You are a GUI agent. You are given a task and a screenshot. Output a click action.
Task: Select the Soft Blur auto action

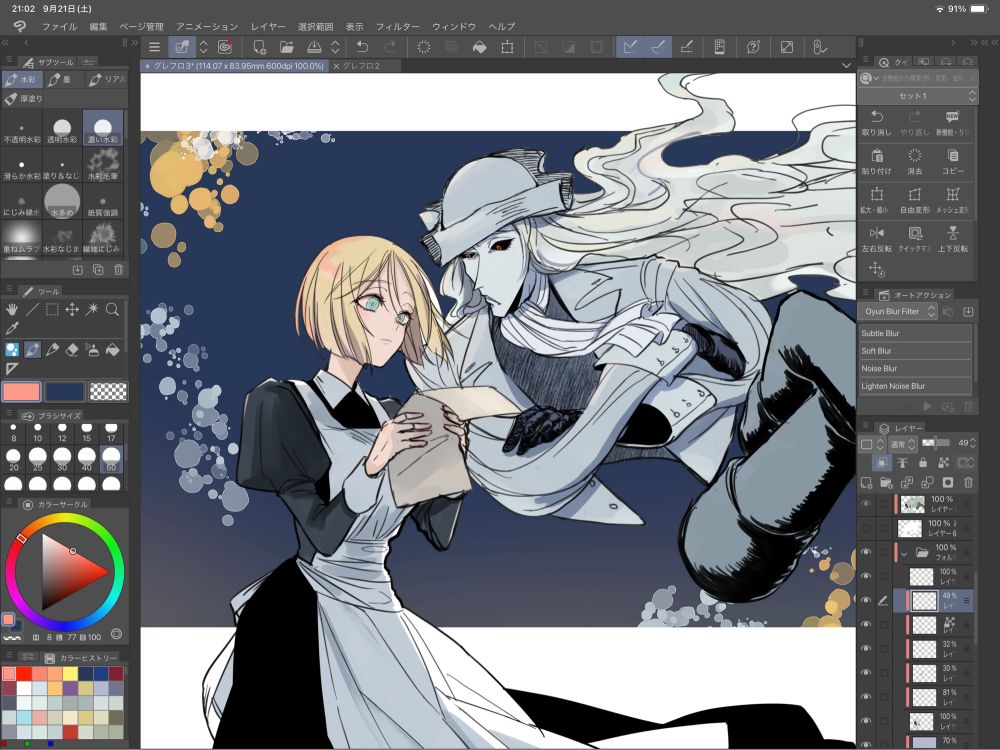pos(915,351)
